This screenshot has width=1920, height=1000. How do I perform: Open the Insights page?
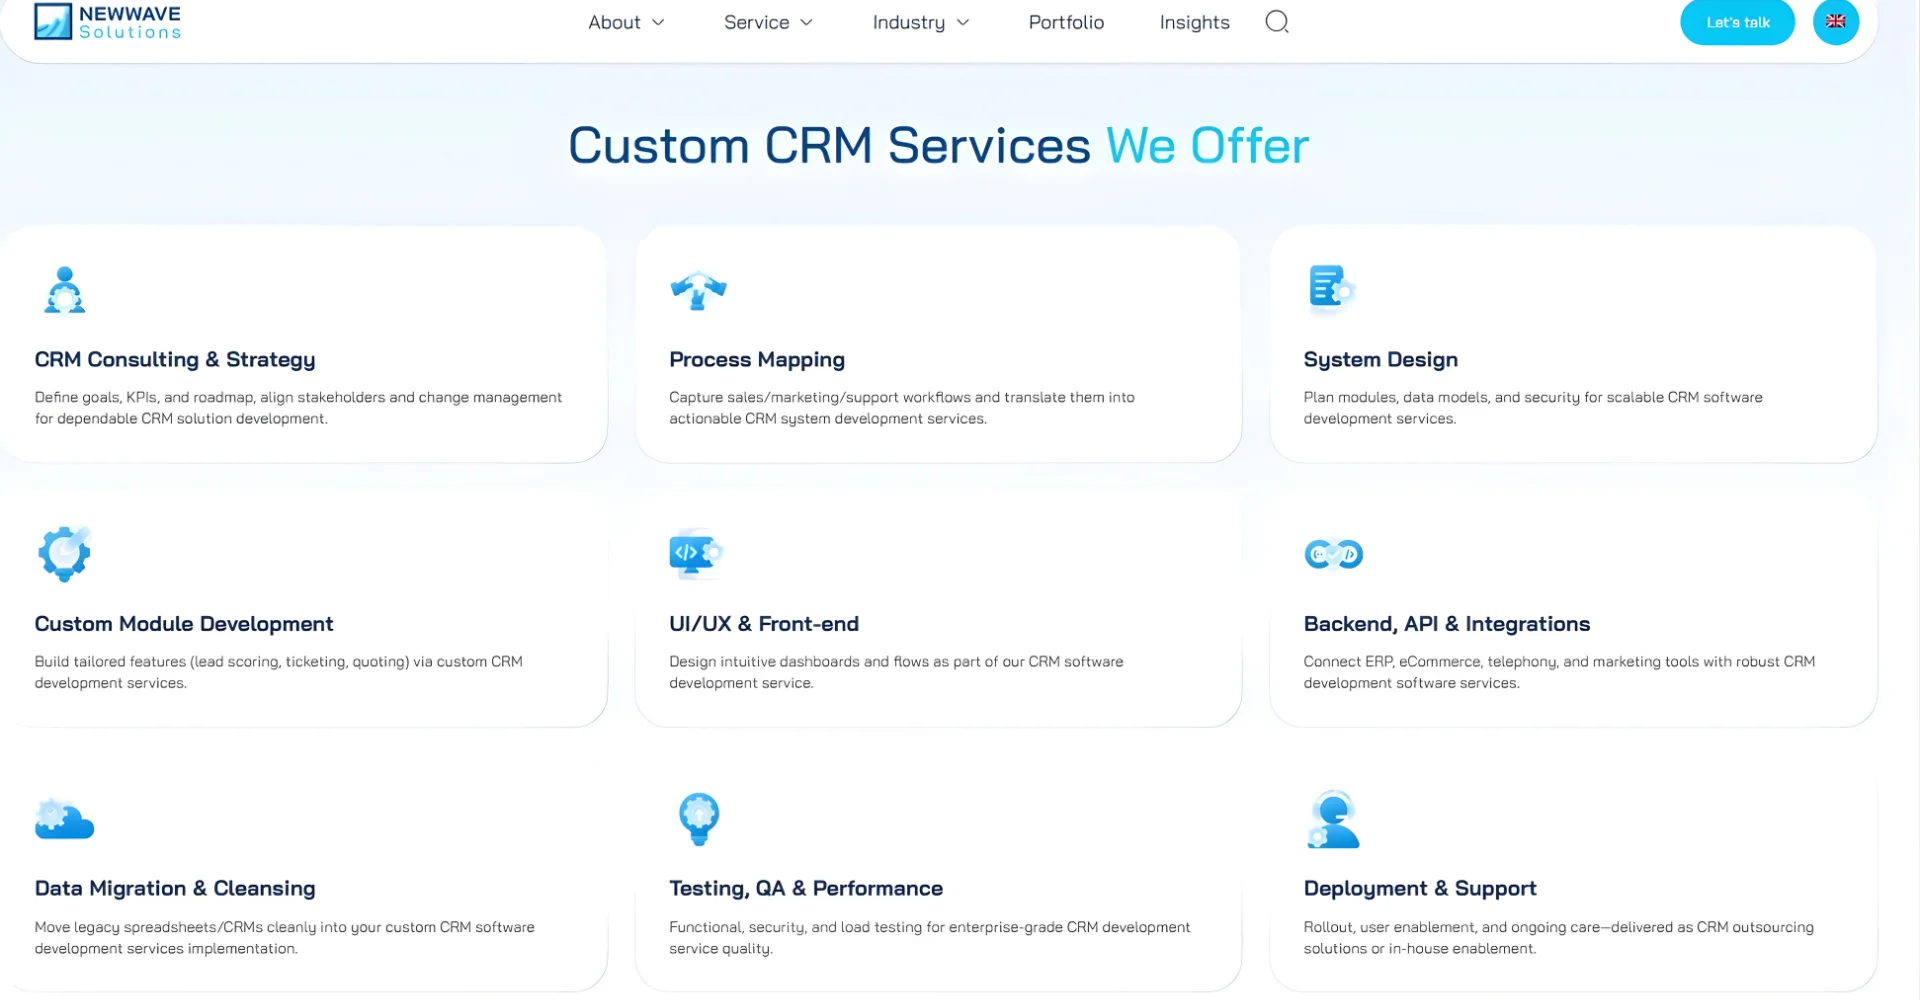(x=1194, y=22)
